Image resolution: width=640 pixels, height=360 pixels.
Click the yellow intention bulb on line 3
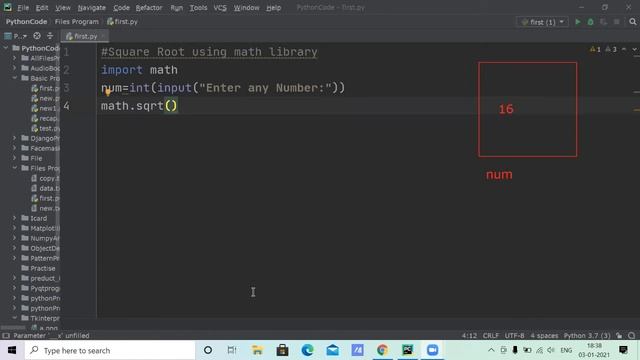(108, 92)
